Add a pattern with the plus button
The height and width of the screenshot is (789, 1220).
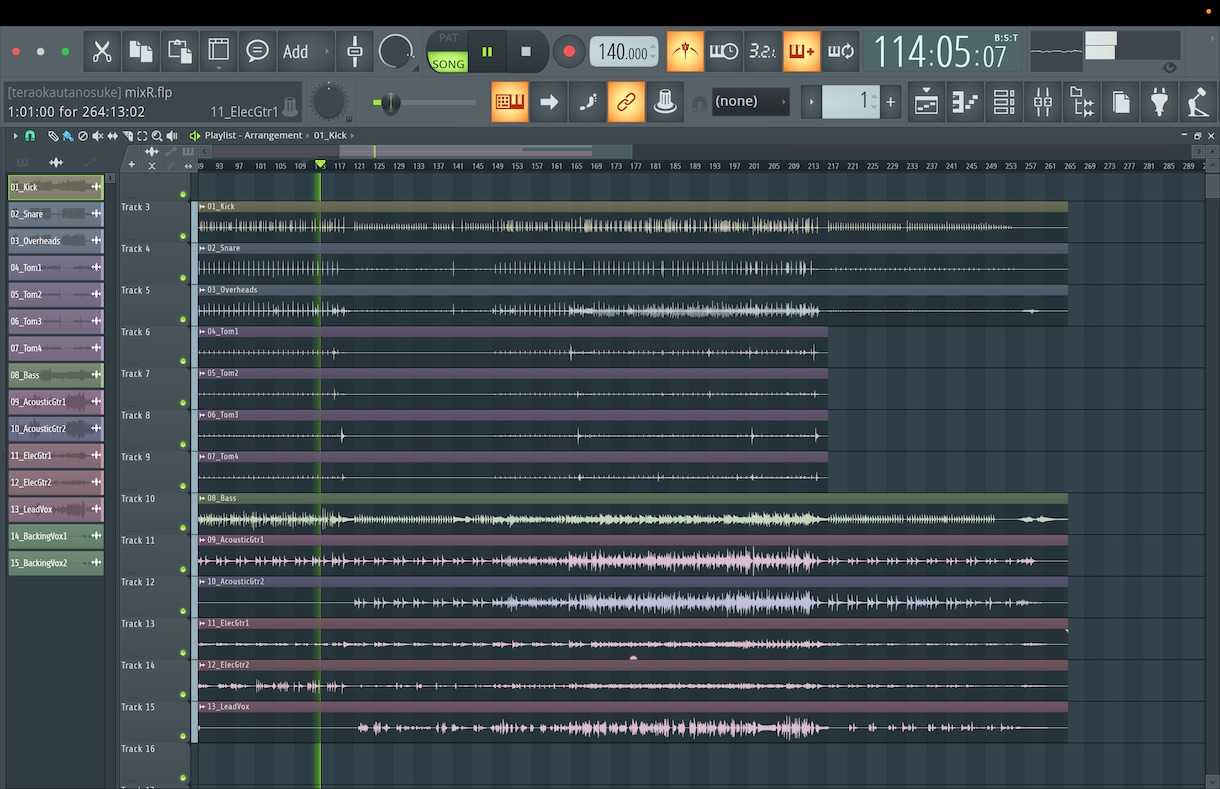[x=890, y=101]
